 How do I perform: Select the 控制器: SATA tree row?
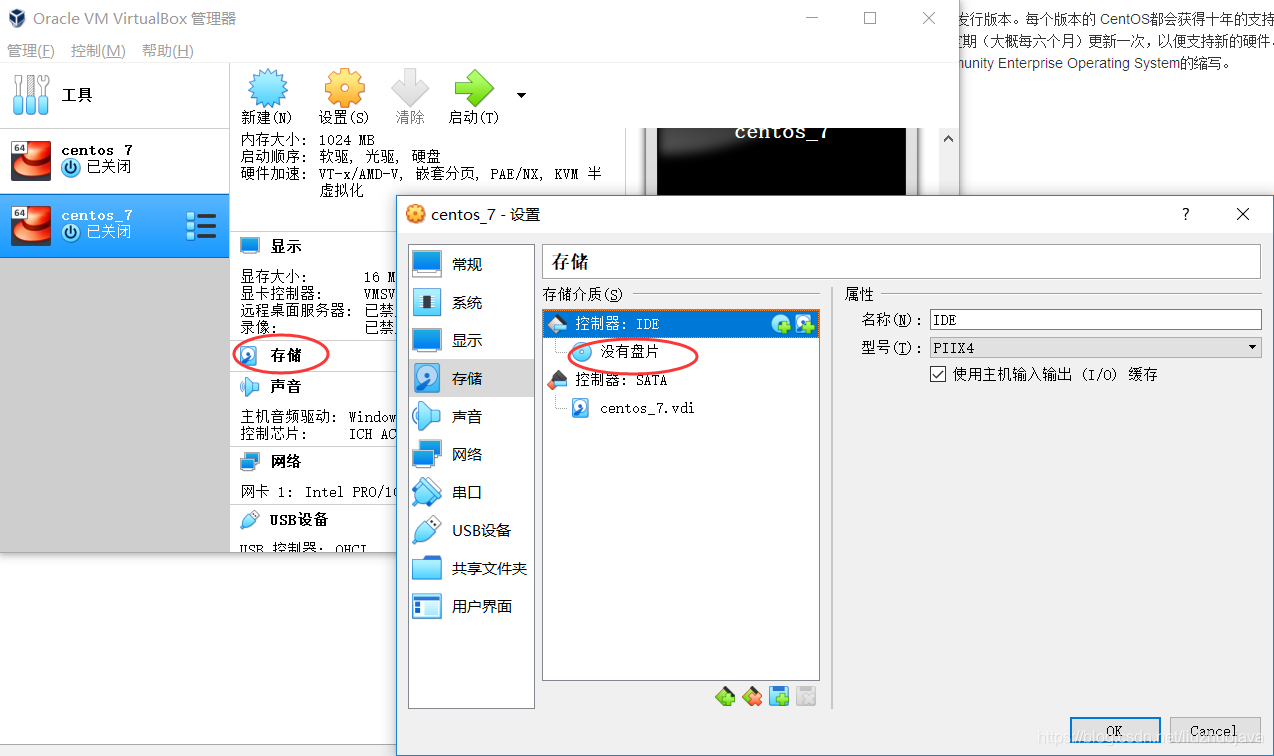click(x=681, y=380)
